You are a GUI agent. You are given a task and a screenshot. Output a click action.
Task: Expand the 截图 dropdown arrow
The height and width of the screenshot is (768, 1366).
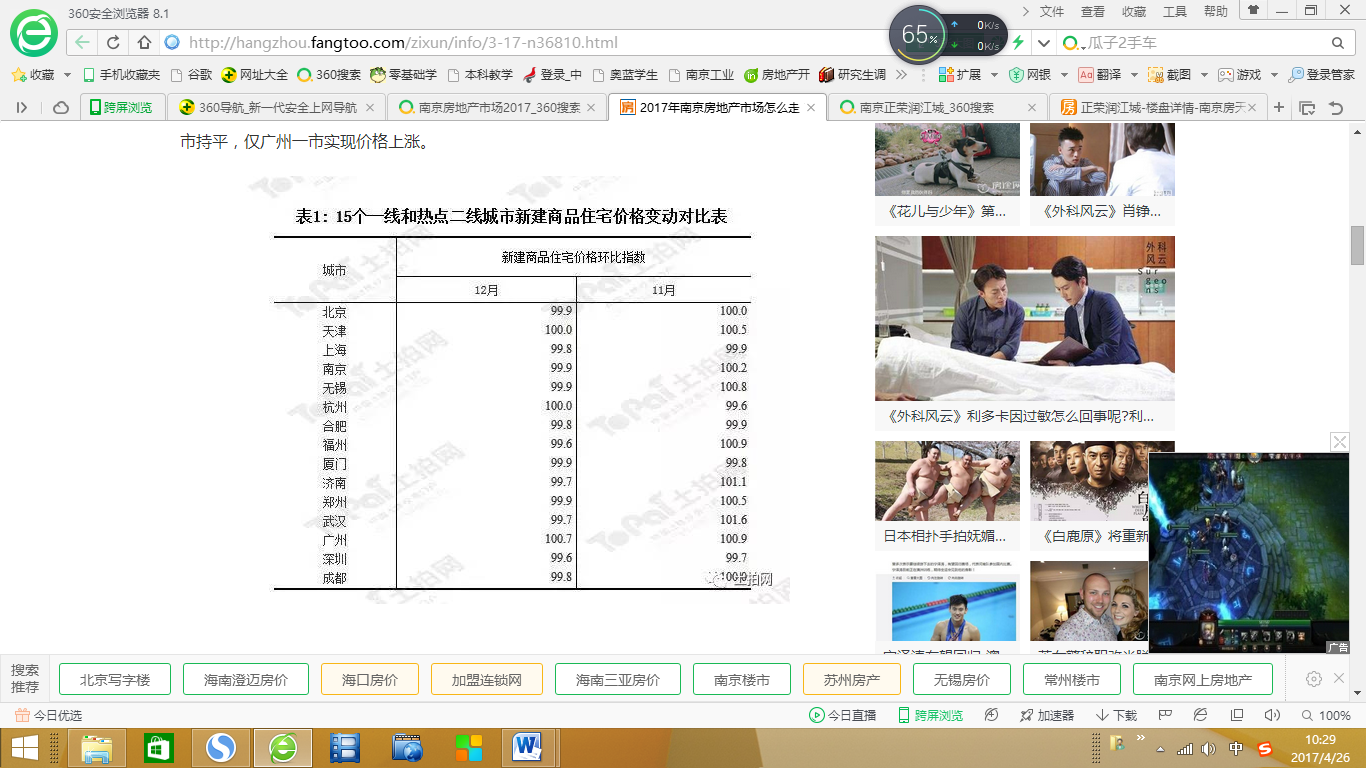pyautogui.click(x=1204, y=75)
